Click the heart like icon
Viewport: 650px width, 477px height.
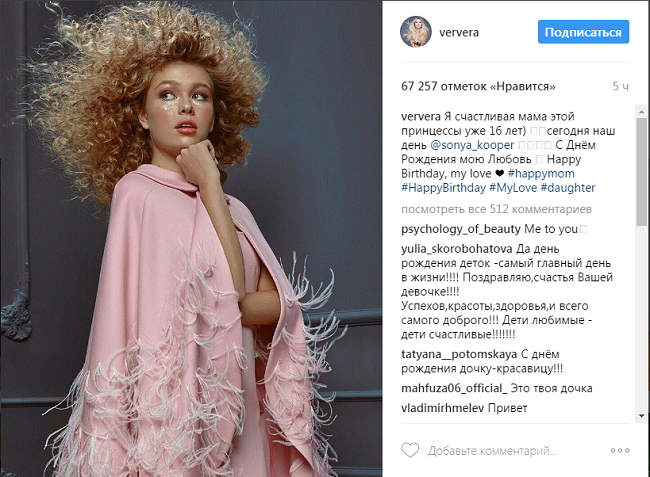coord(410,450)
